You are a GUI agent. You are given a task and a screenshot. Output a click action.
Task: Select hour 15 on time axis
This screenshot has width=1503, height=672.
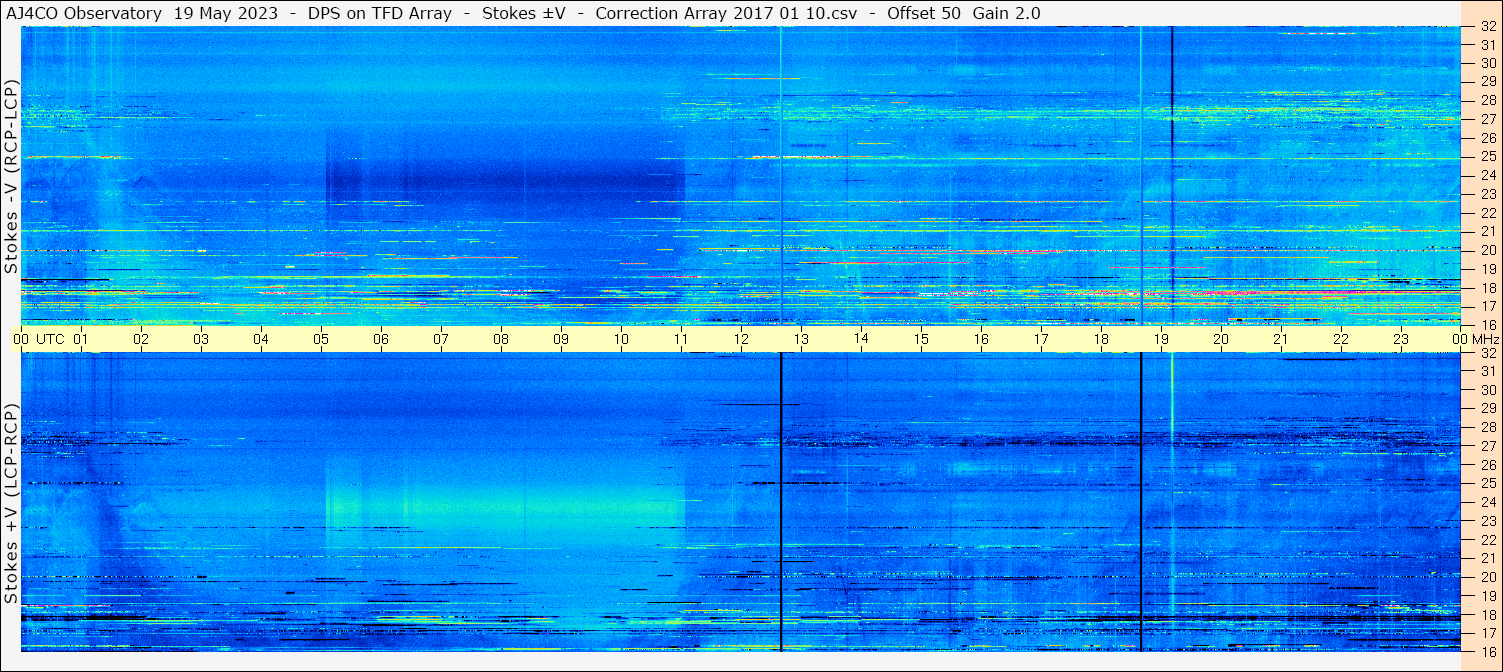click(921, 339)
